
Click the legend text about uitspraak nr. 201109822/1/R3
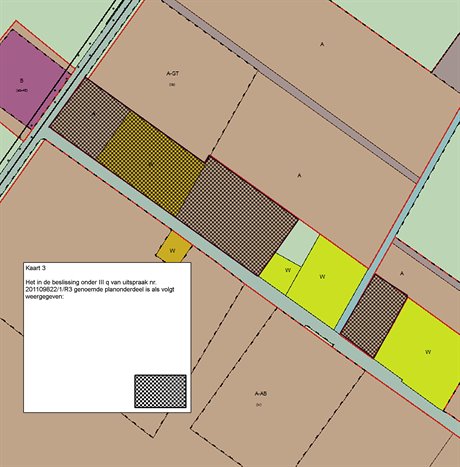click(x=100, y=290)
